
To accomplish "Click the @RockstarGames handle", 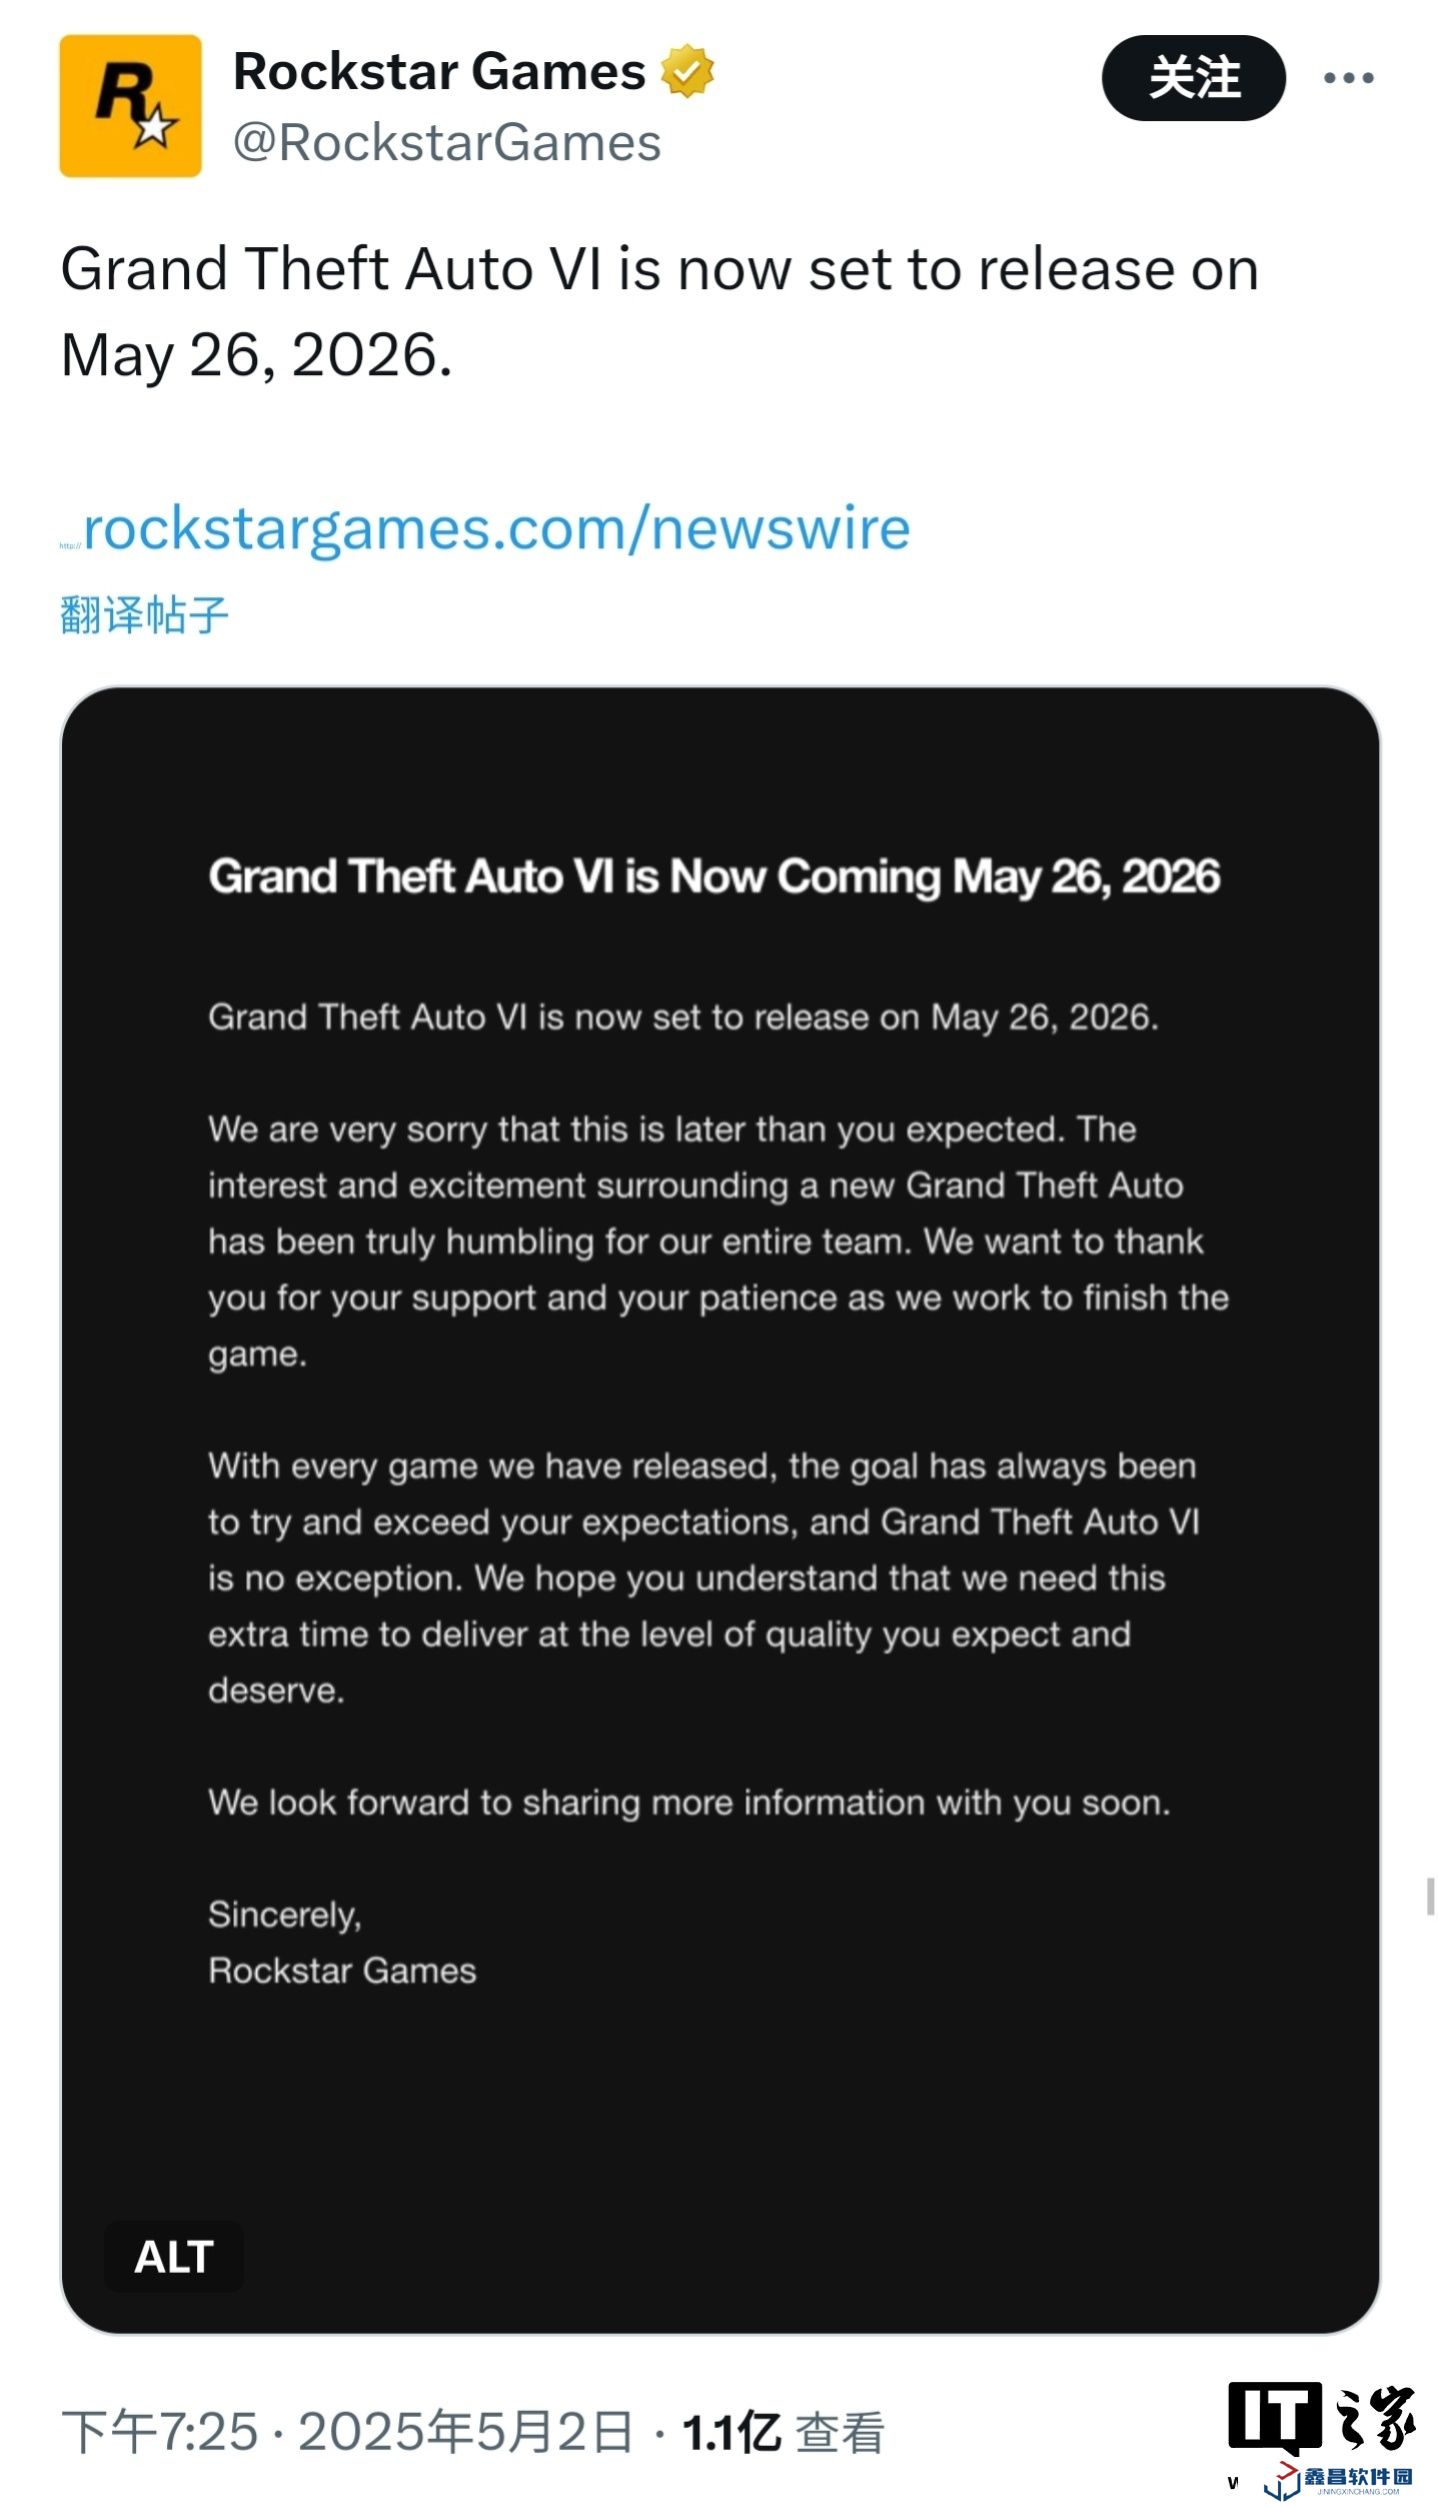I will [x=446, y=143].
